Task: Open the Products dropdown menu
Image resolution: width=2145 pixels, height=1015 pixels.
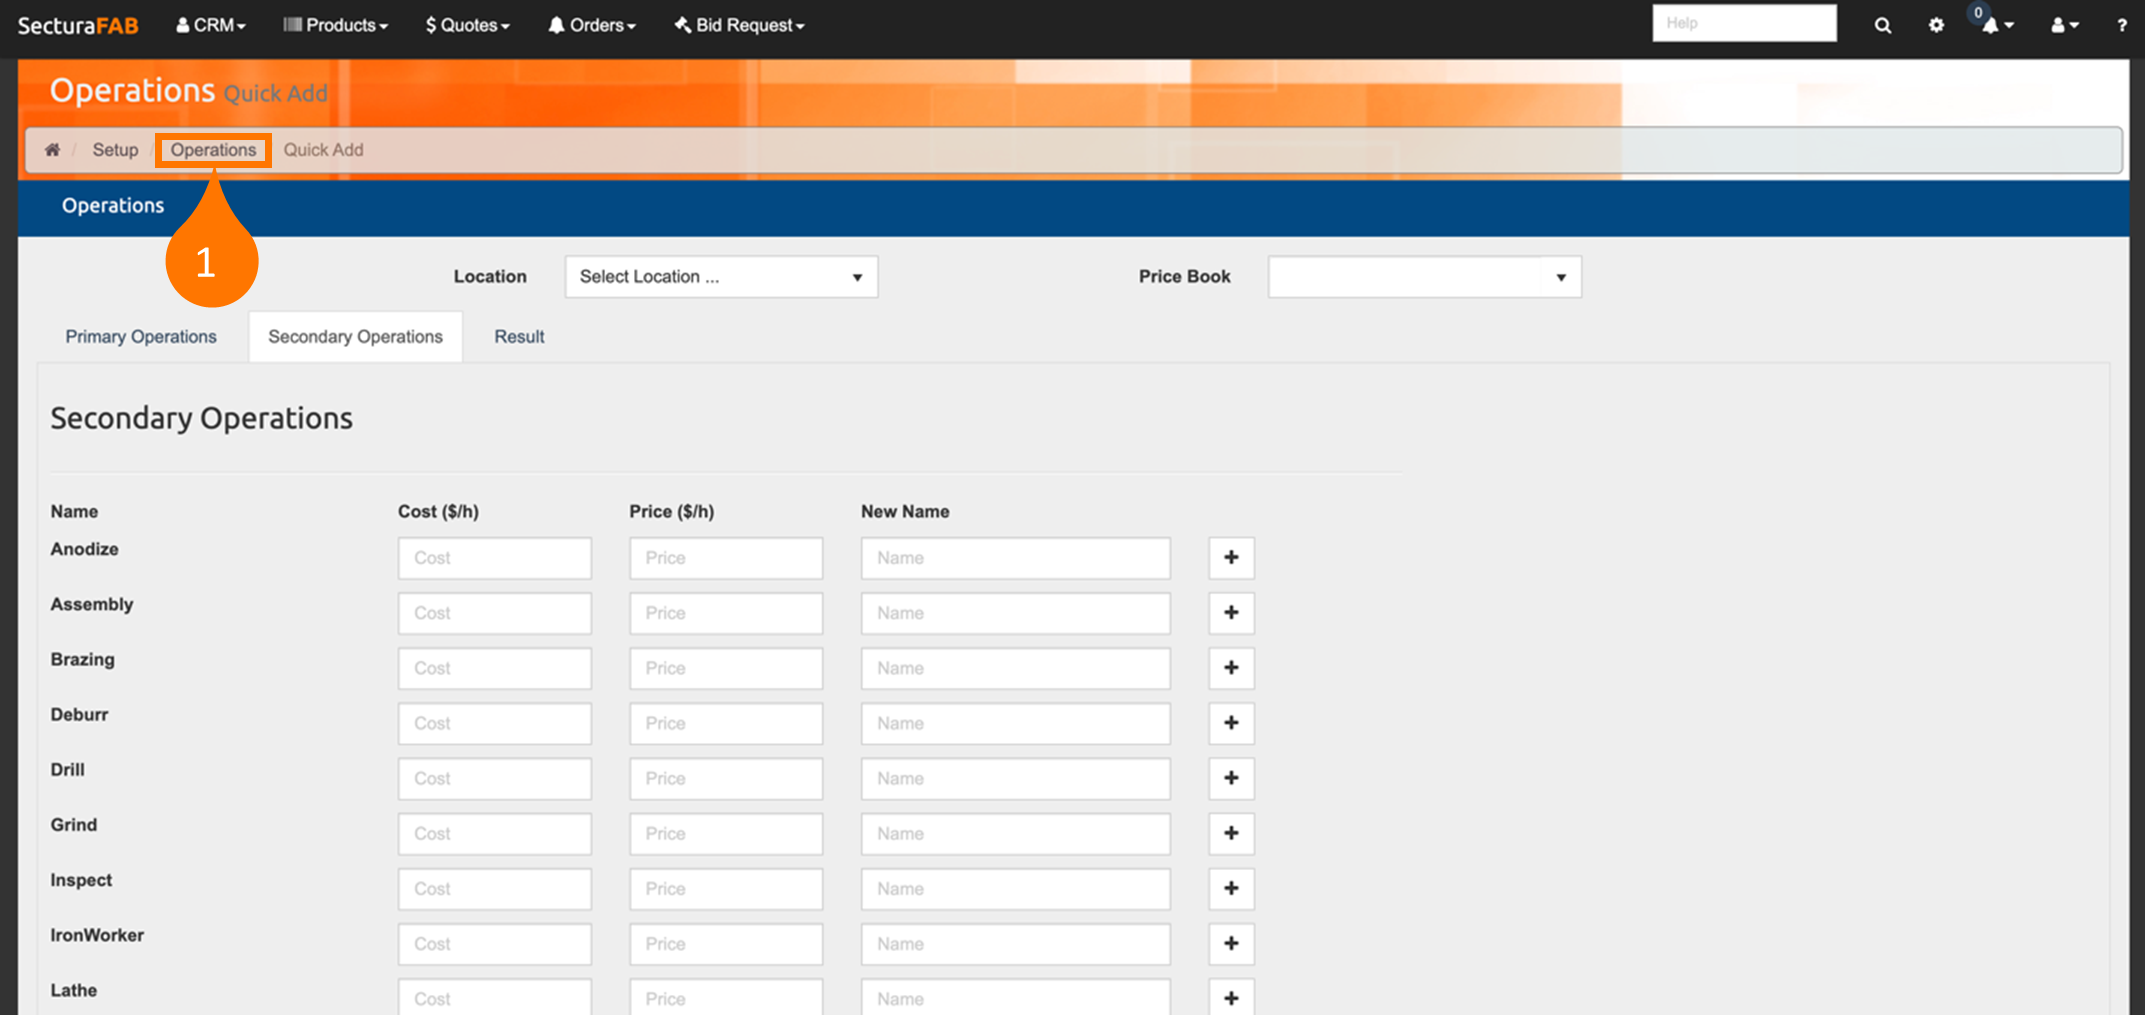Action: pyautogui.click(x=336, y=25)
